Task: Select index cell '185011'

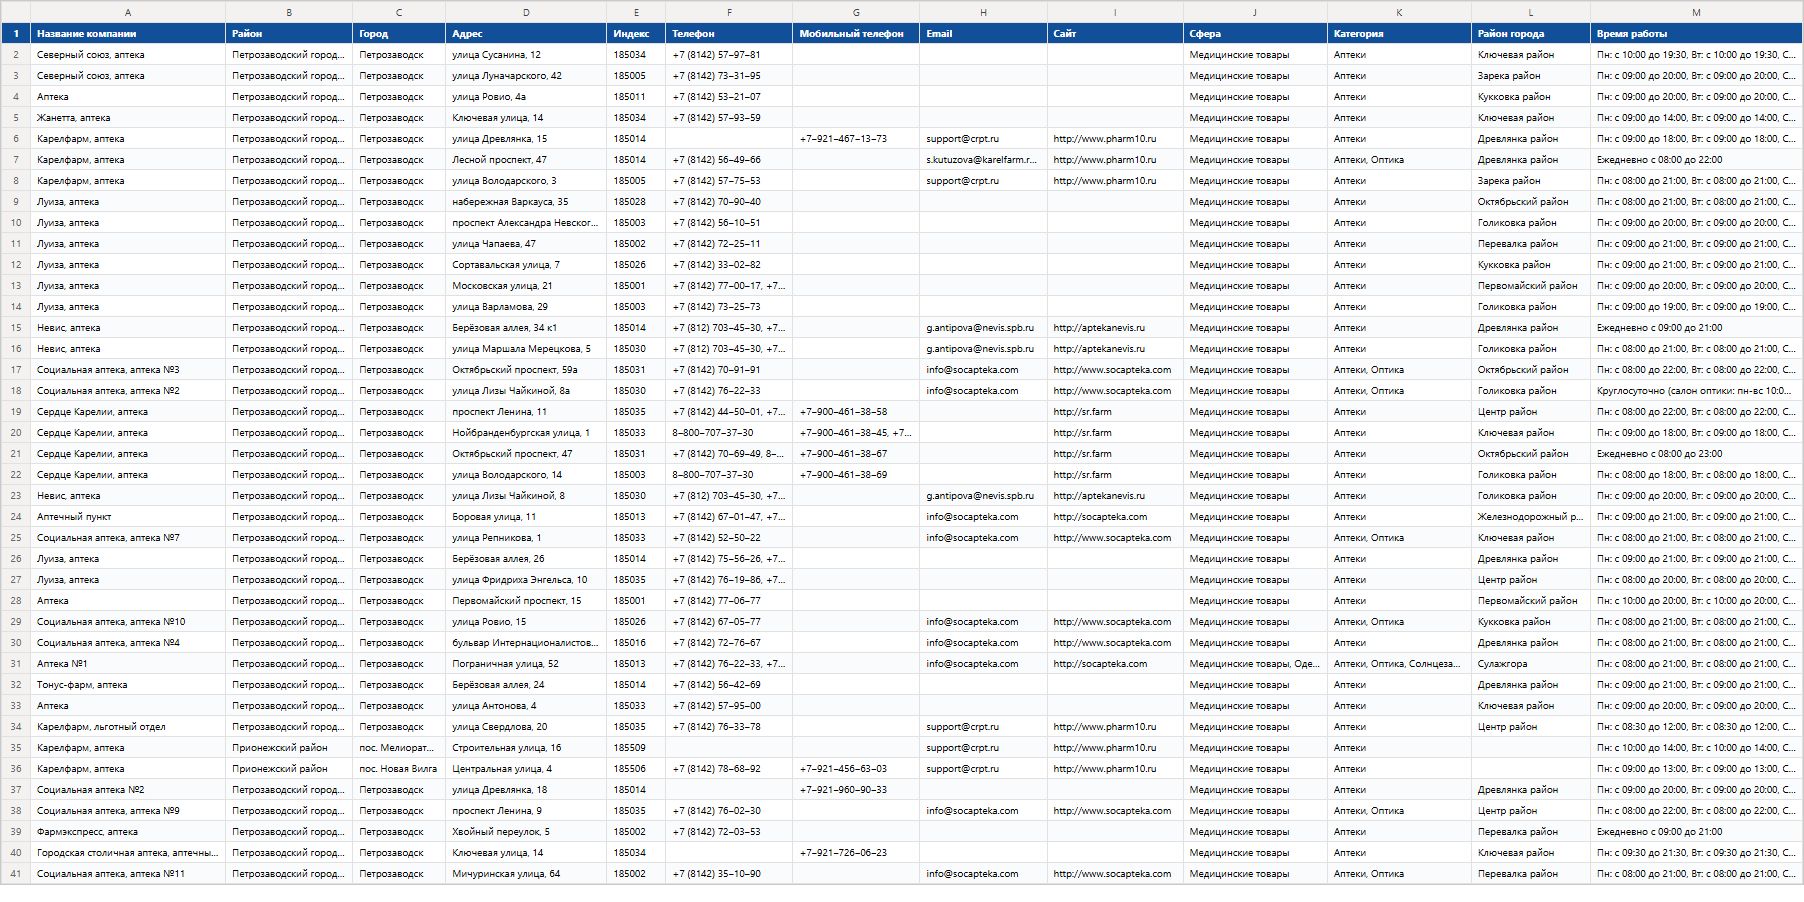Action: tap(636, 97)
